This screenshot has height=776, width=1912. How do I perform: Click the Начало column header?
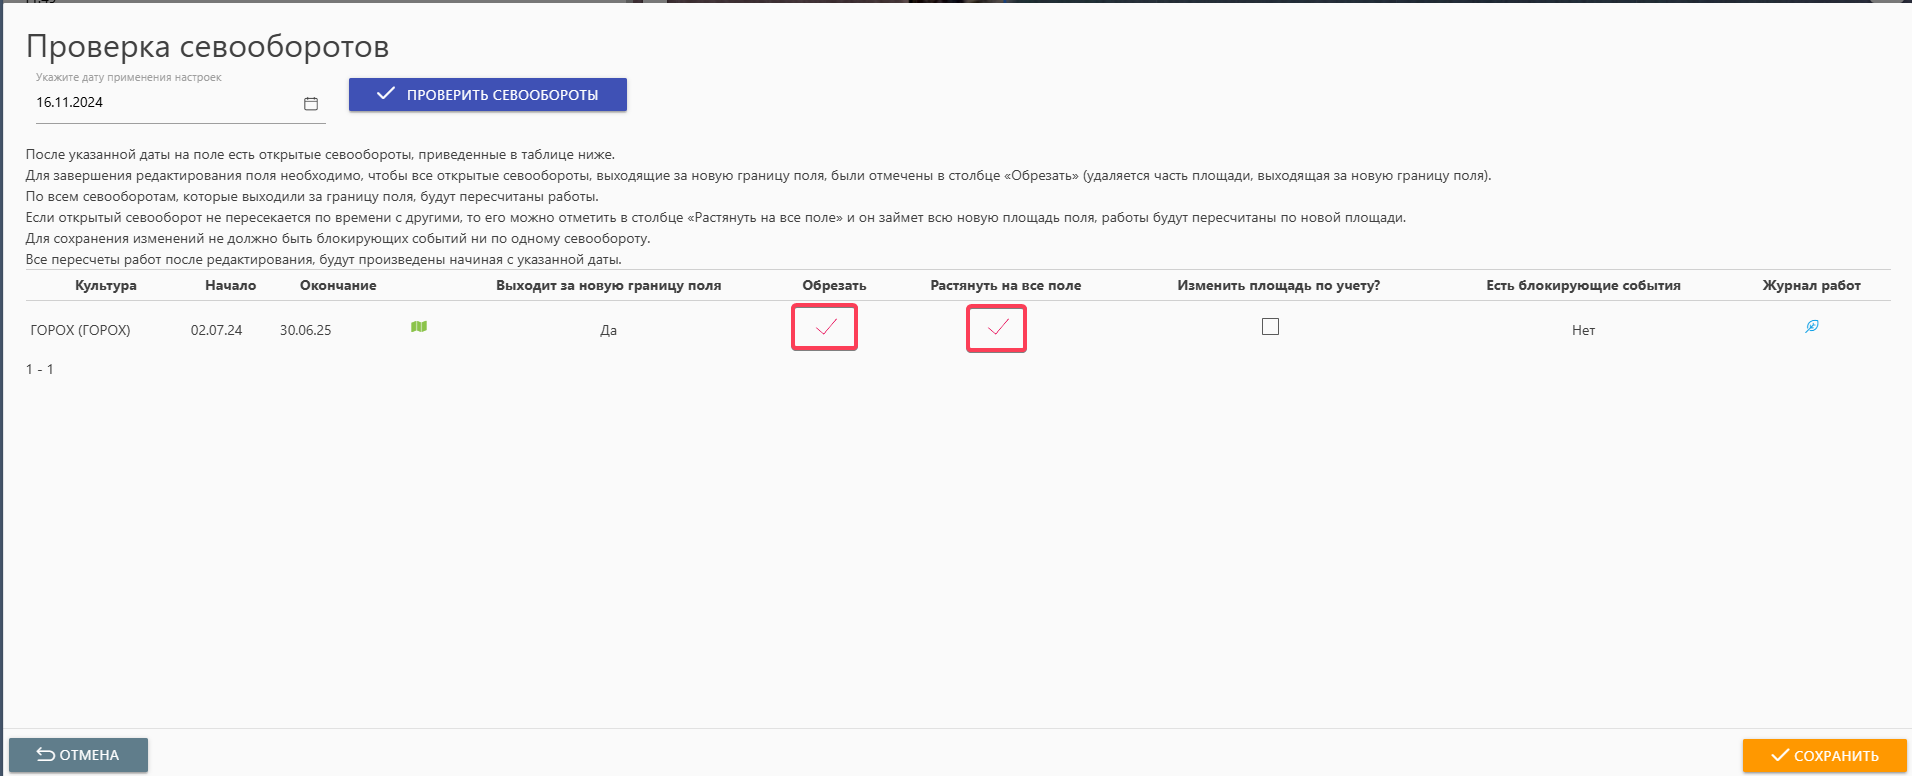click(x=230, y=286)
